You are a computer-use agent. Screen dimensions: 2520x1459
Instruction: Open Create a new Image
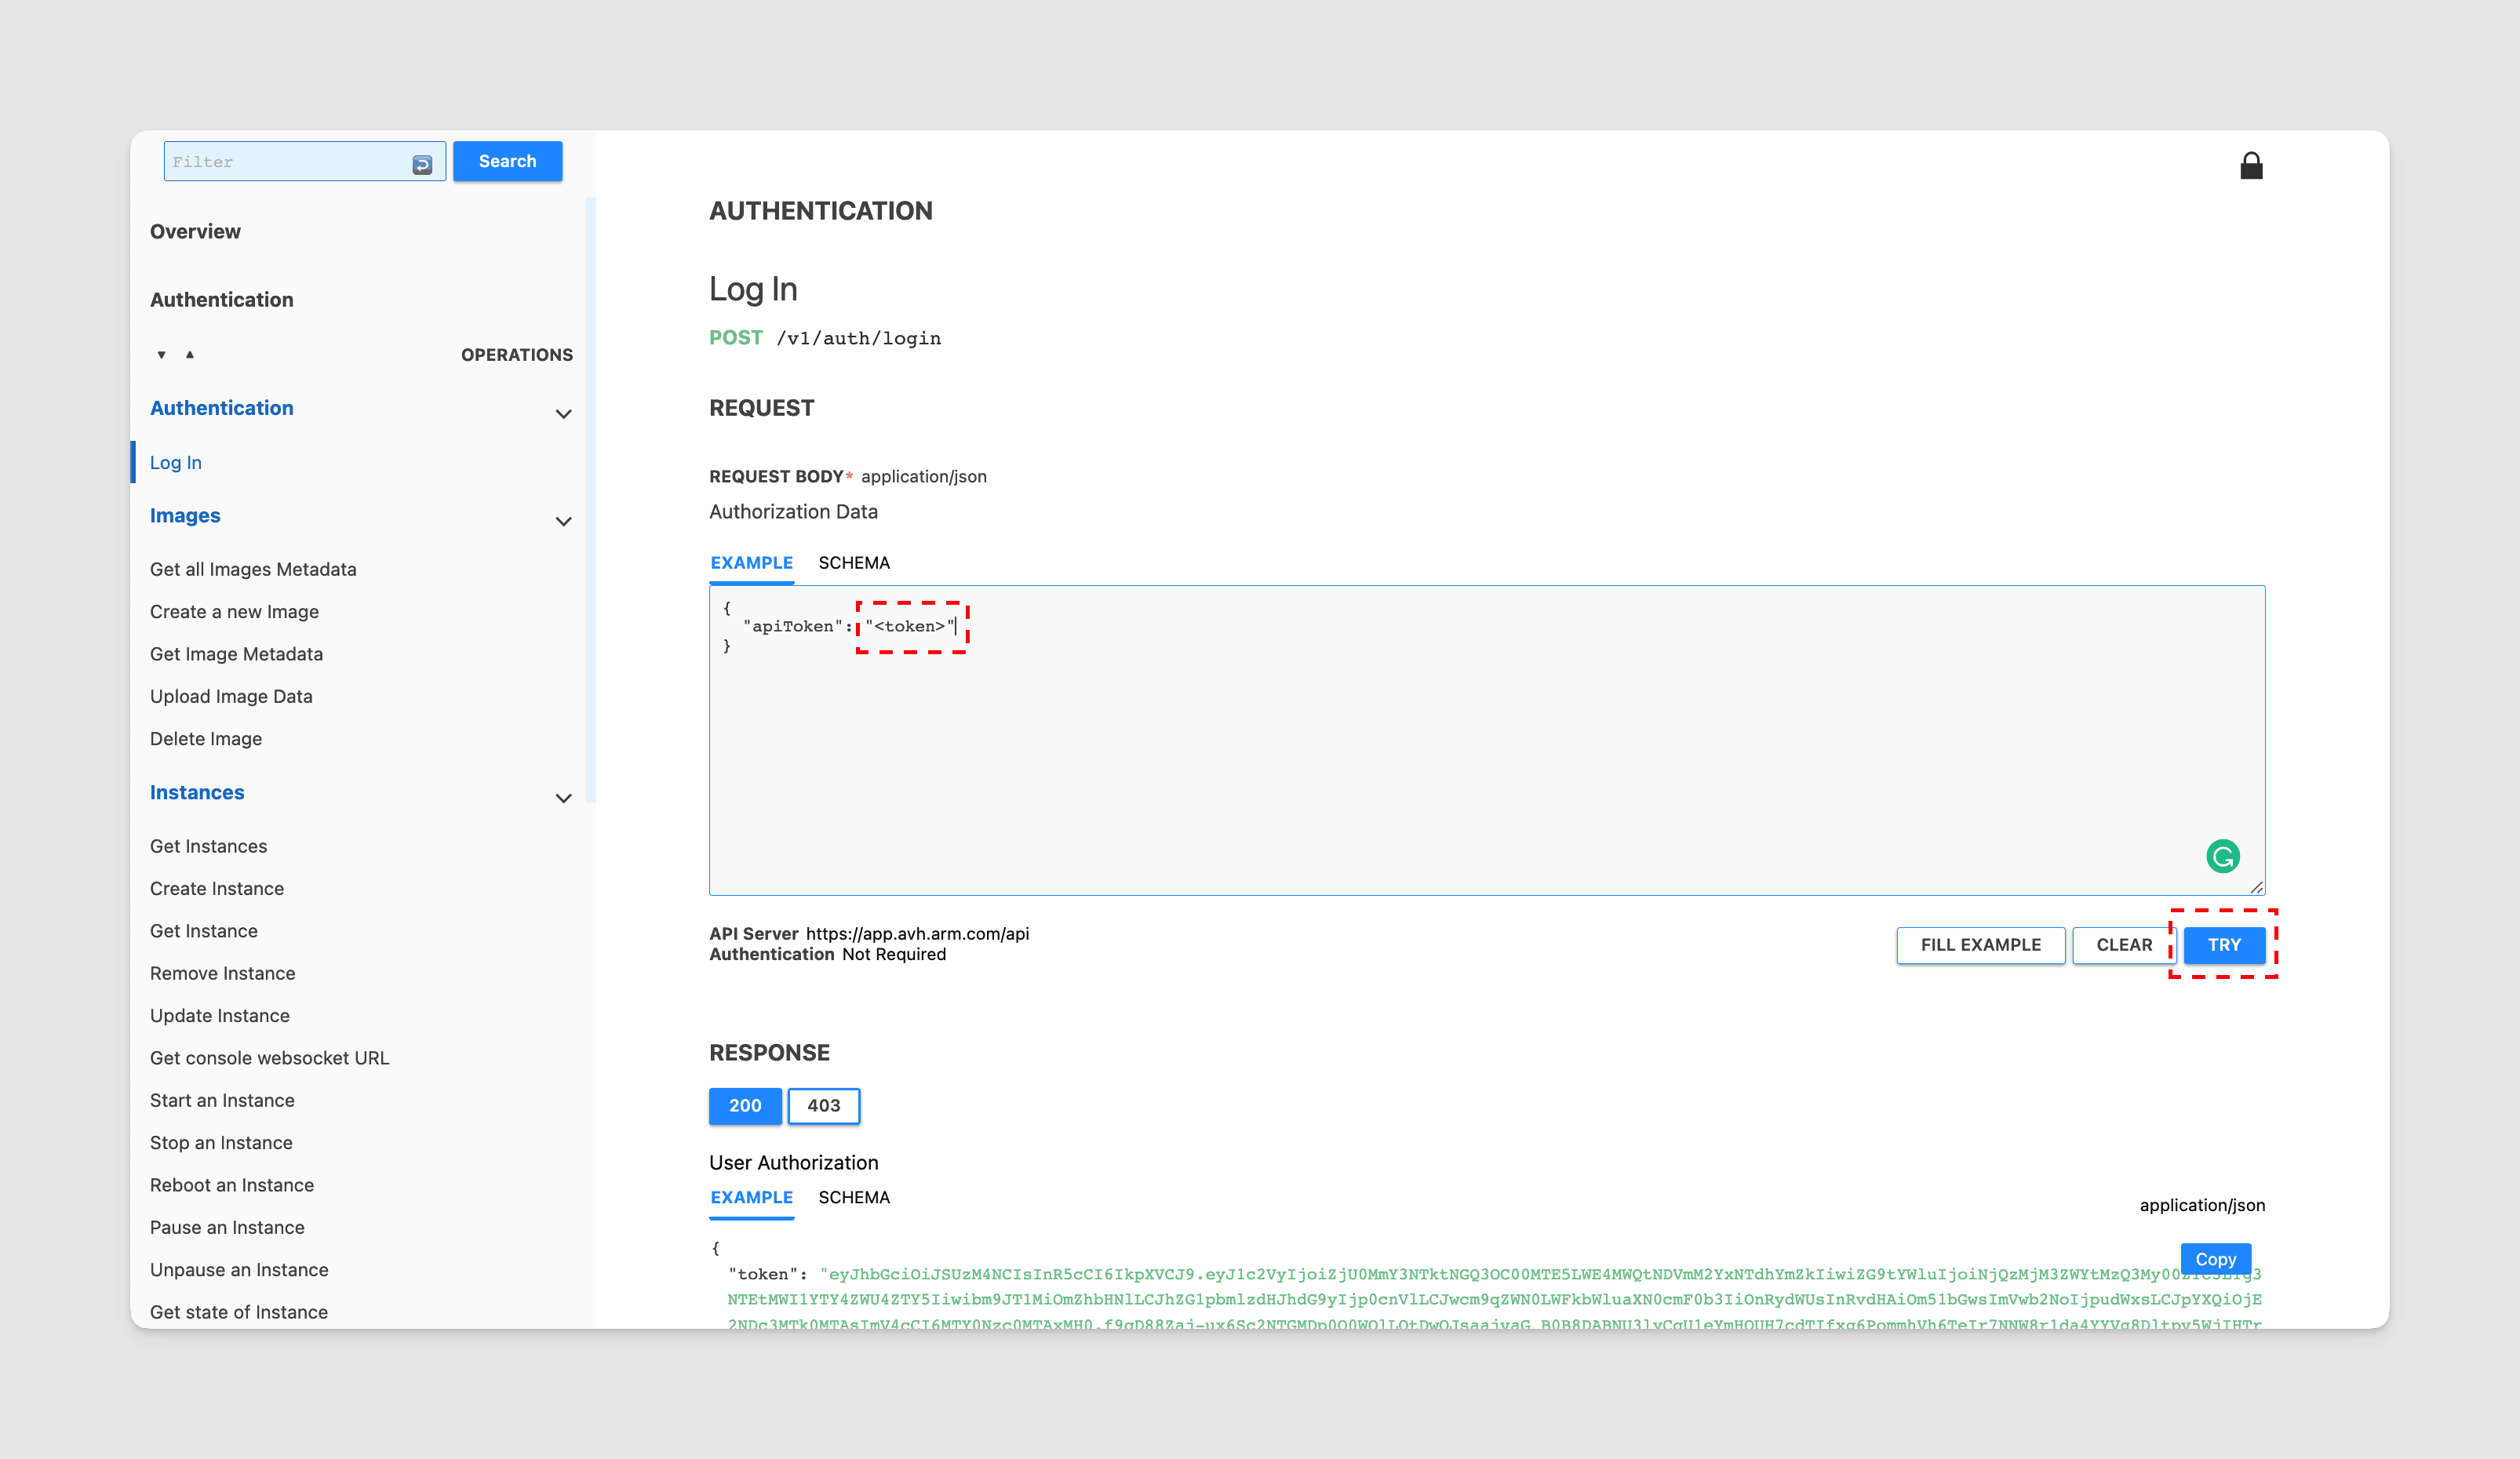click(234, 611)
